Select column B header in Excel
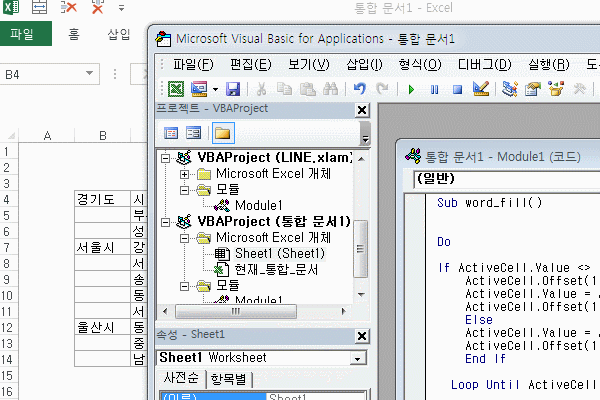600x400 pixels. 103,135
